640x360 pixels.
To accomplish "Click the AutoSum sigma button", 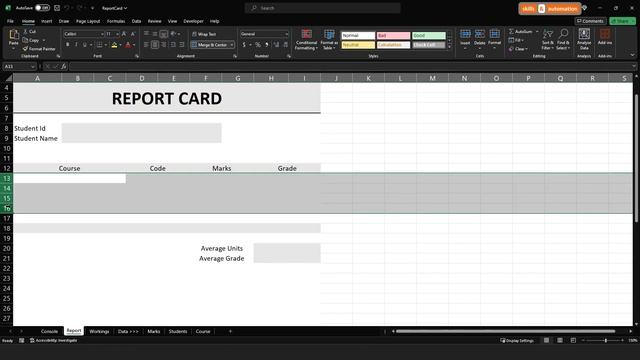I will point(520,31).
